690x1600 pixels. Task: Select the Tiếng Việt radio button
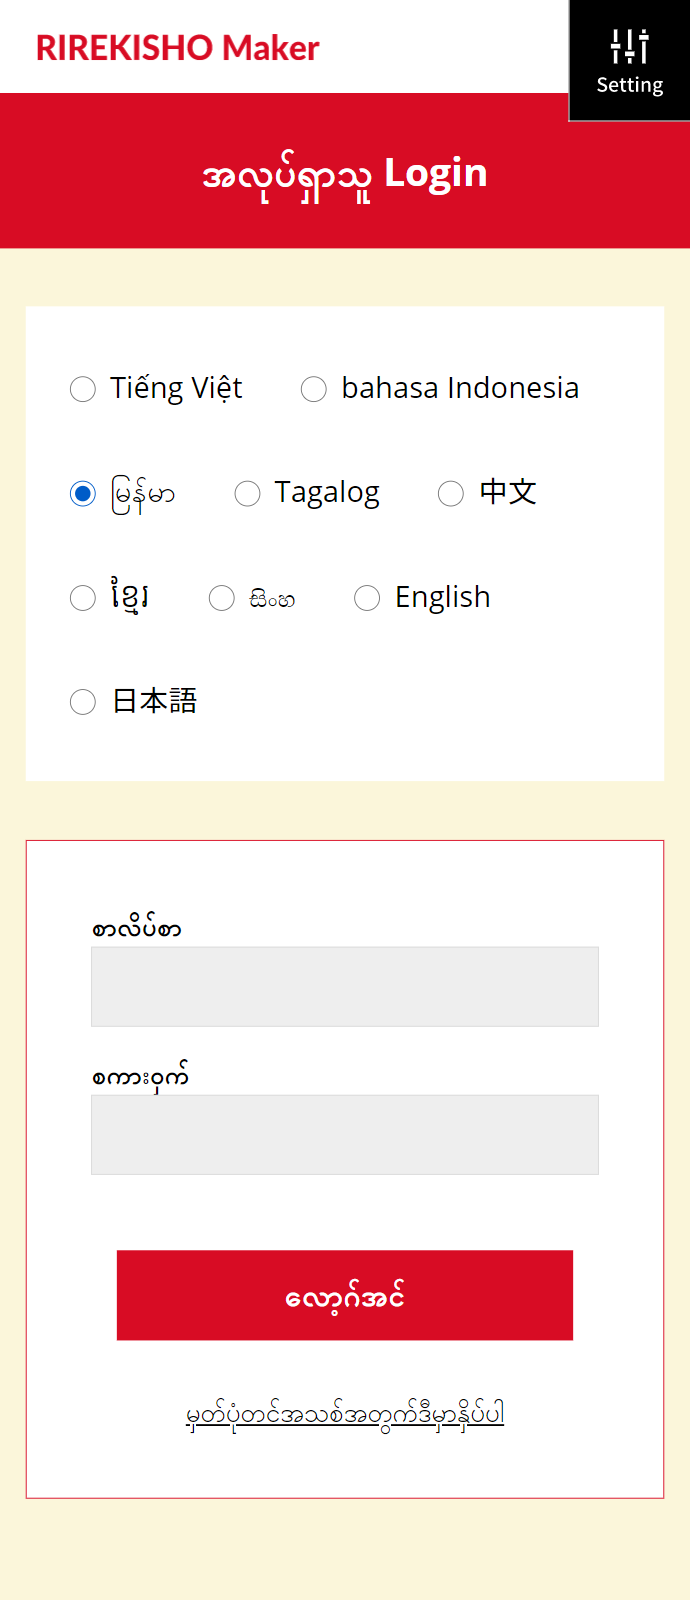83,389
